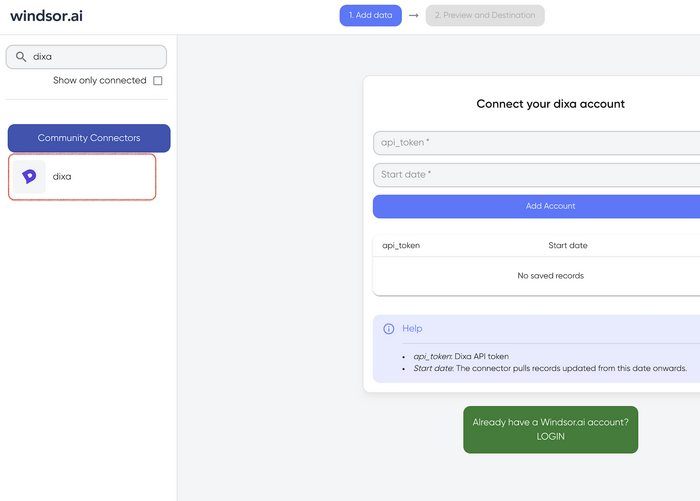Click the No saved records text

pos(550,276)
